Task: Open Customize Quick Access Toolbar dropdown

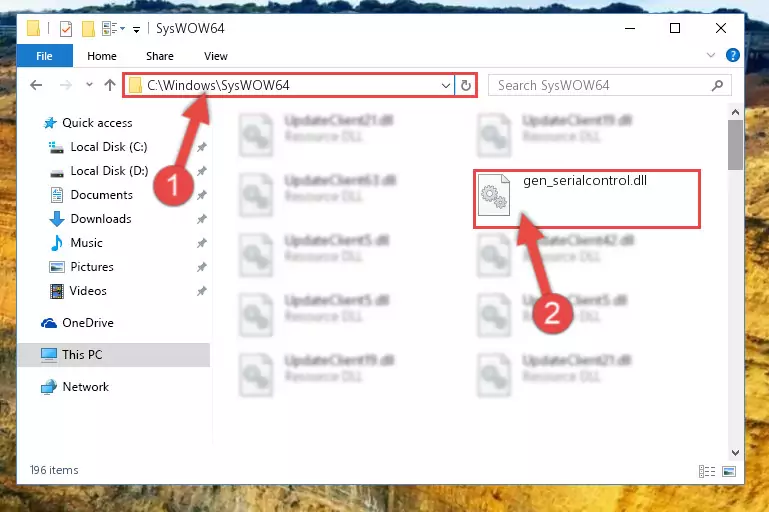Action: pos(136,29)
